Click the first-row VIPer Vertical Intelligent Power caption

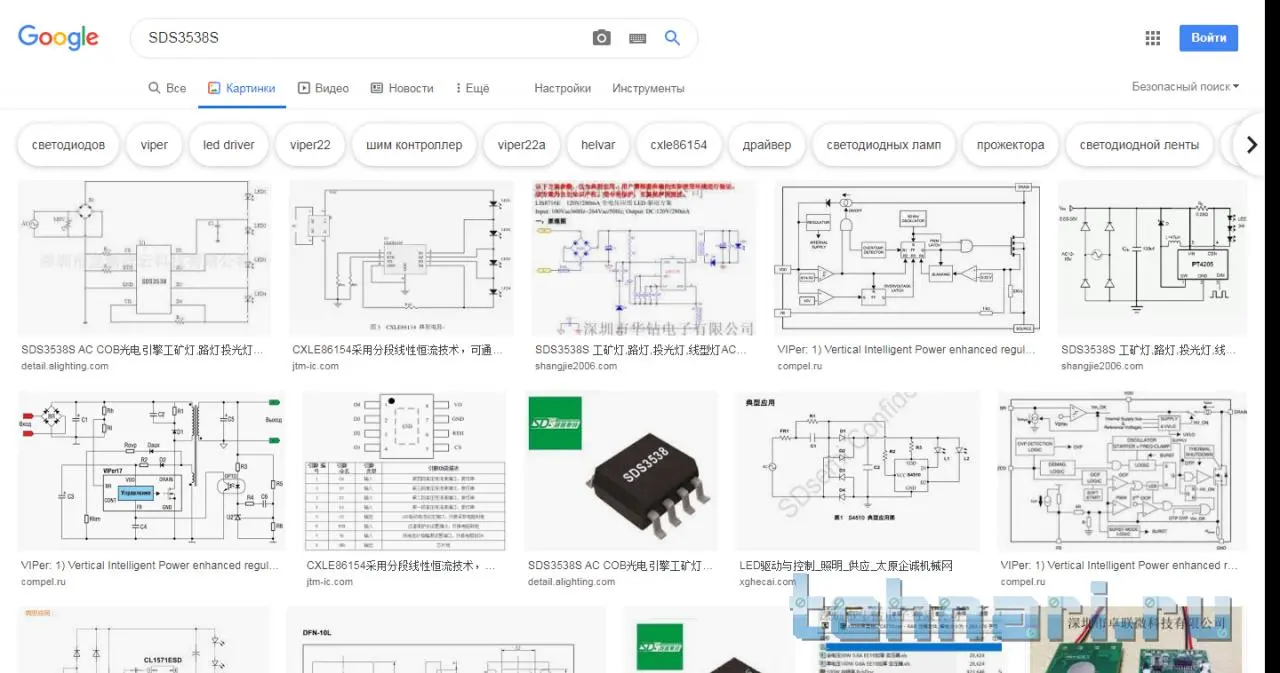coord(907,350)
